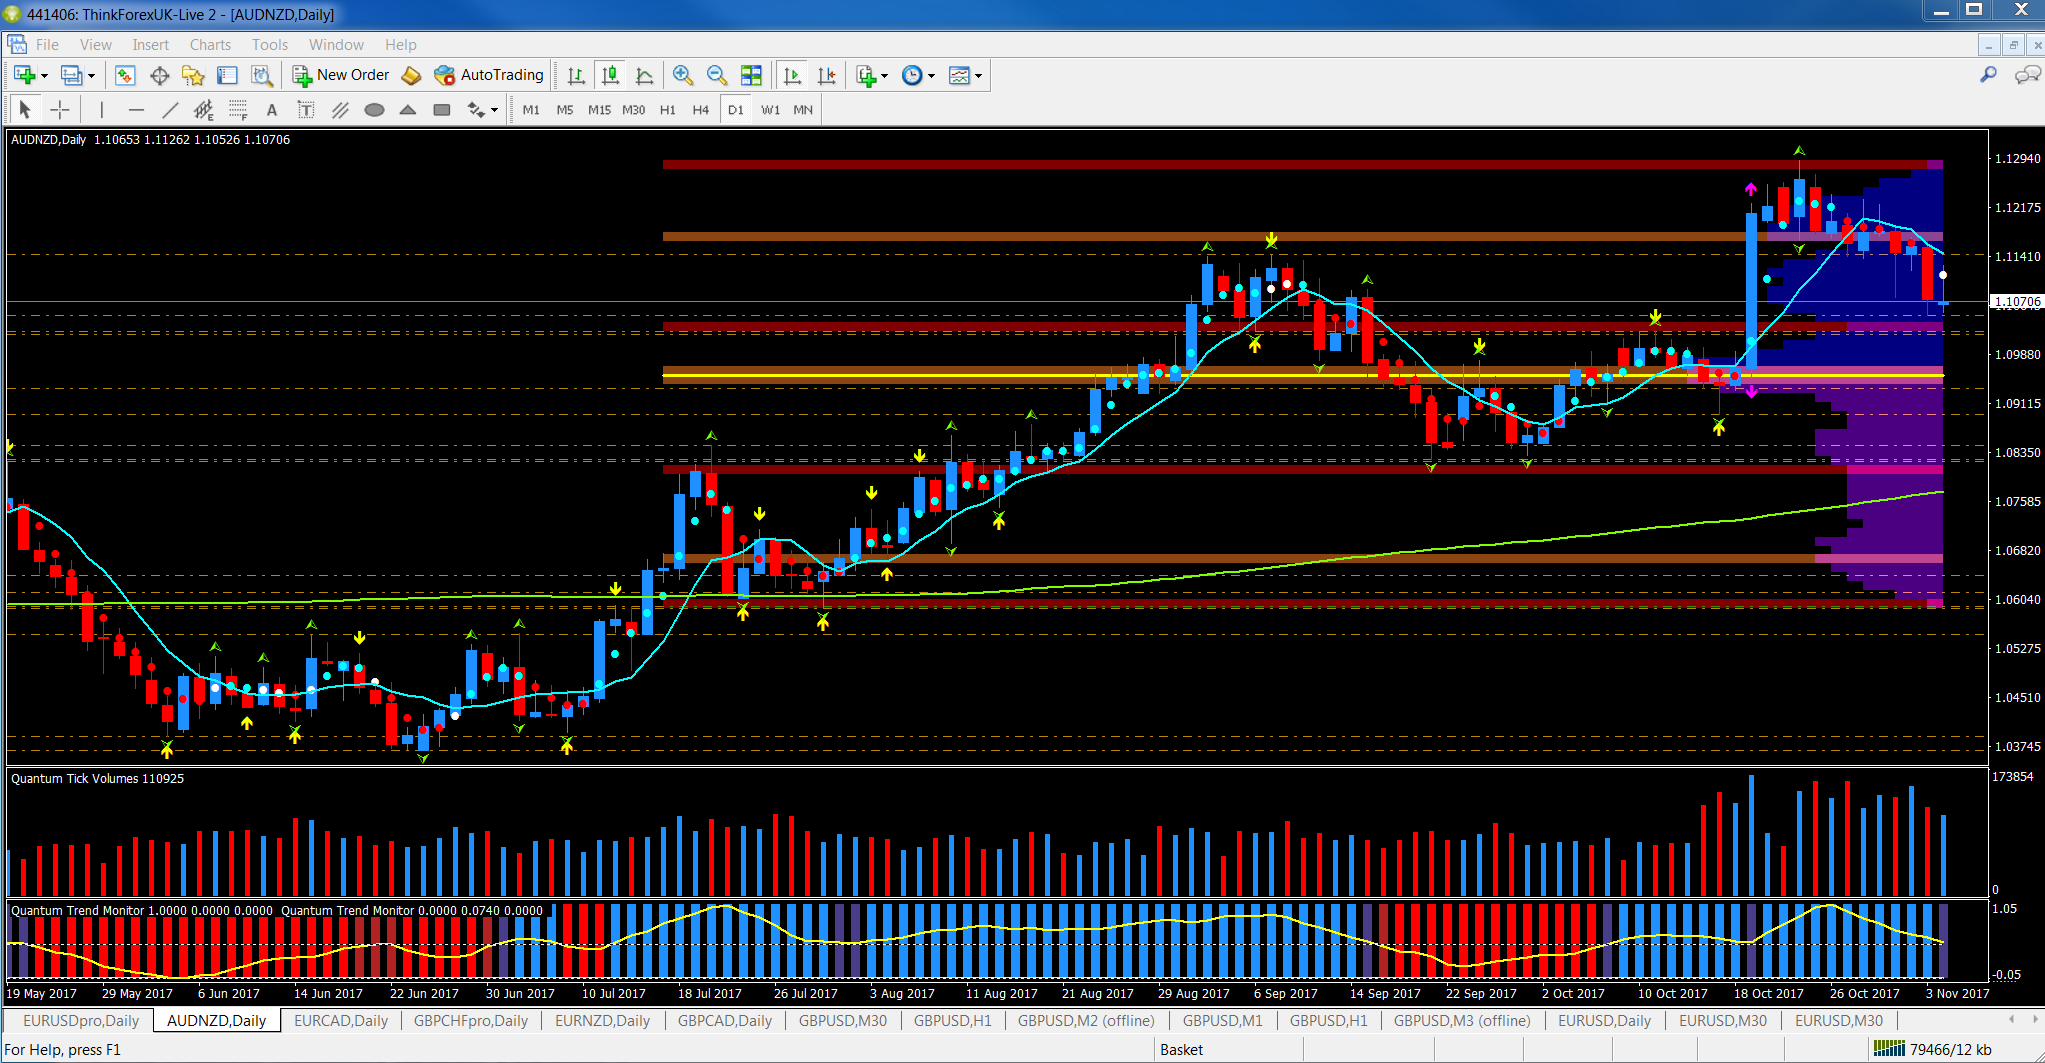Viewport: 2045px width, 1063px height.
Task: Select the MN monthly timeframe button
Action: [x=803, y=110]
